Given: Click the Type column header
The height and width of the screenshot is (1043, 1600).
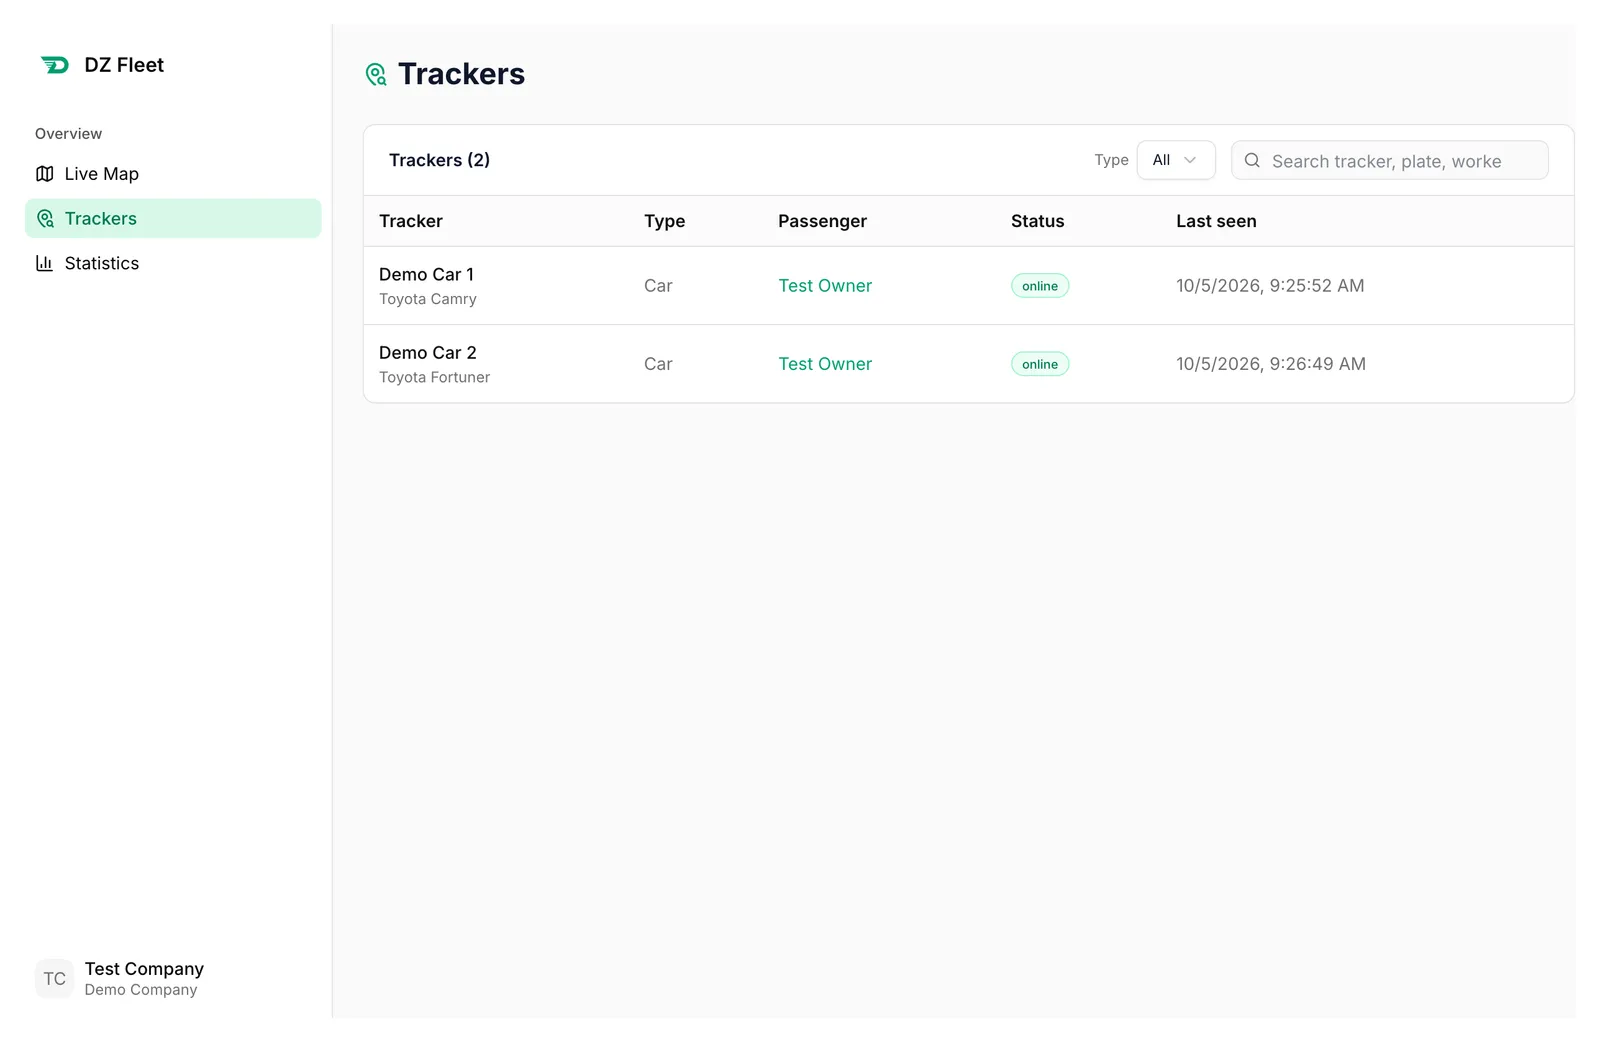Looking at the screenshot, I should [665, 221].
